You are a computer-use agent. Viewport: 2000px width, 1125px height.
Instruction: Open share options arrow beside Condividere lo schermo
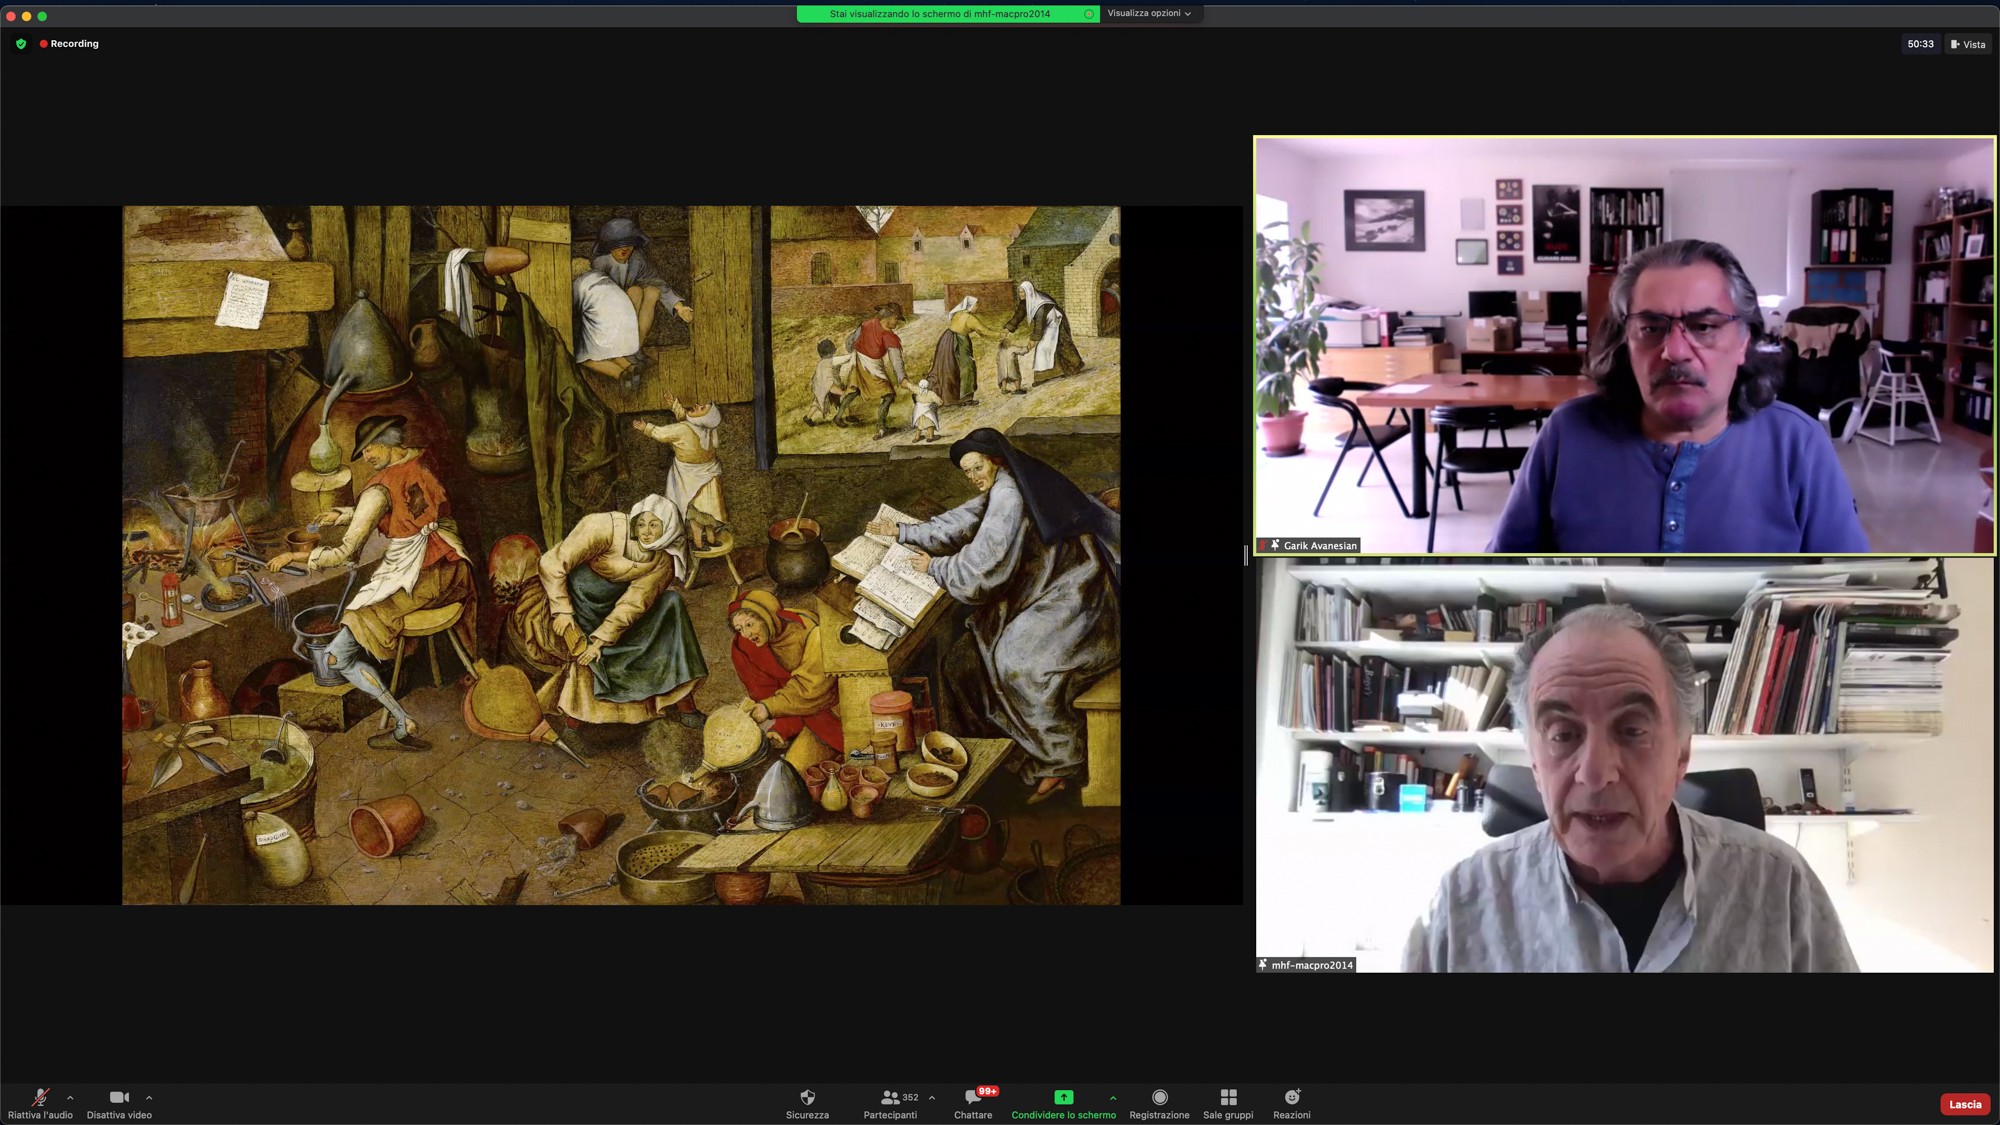(x=1113, y=1098)
